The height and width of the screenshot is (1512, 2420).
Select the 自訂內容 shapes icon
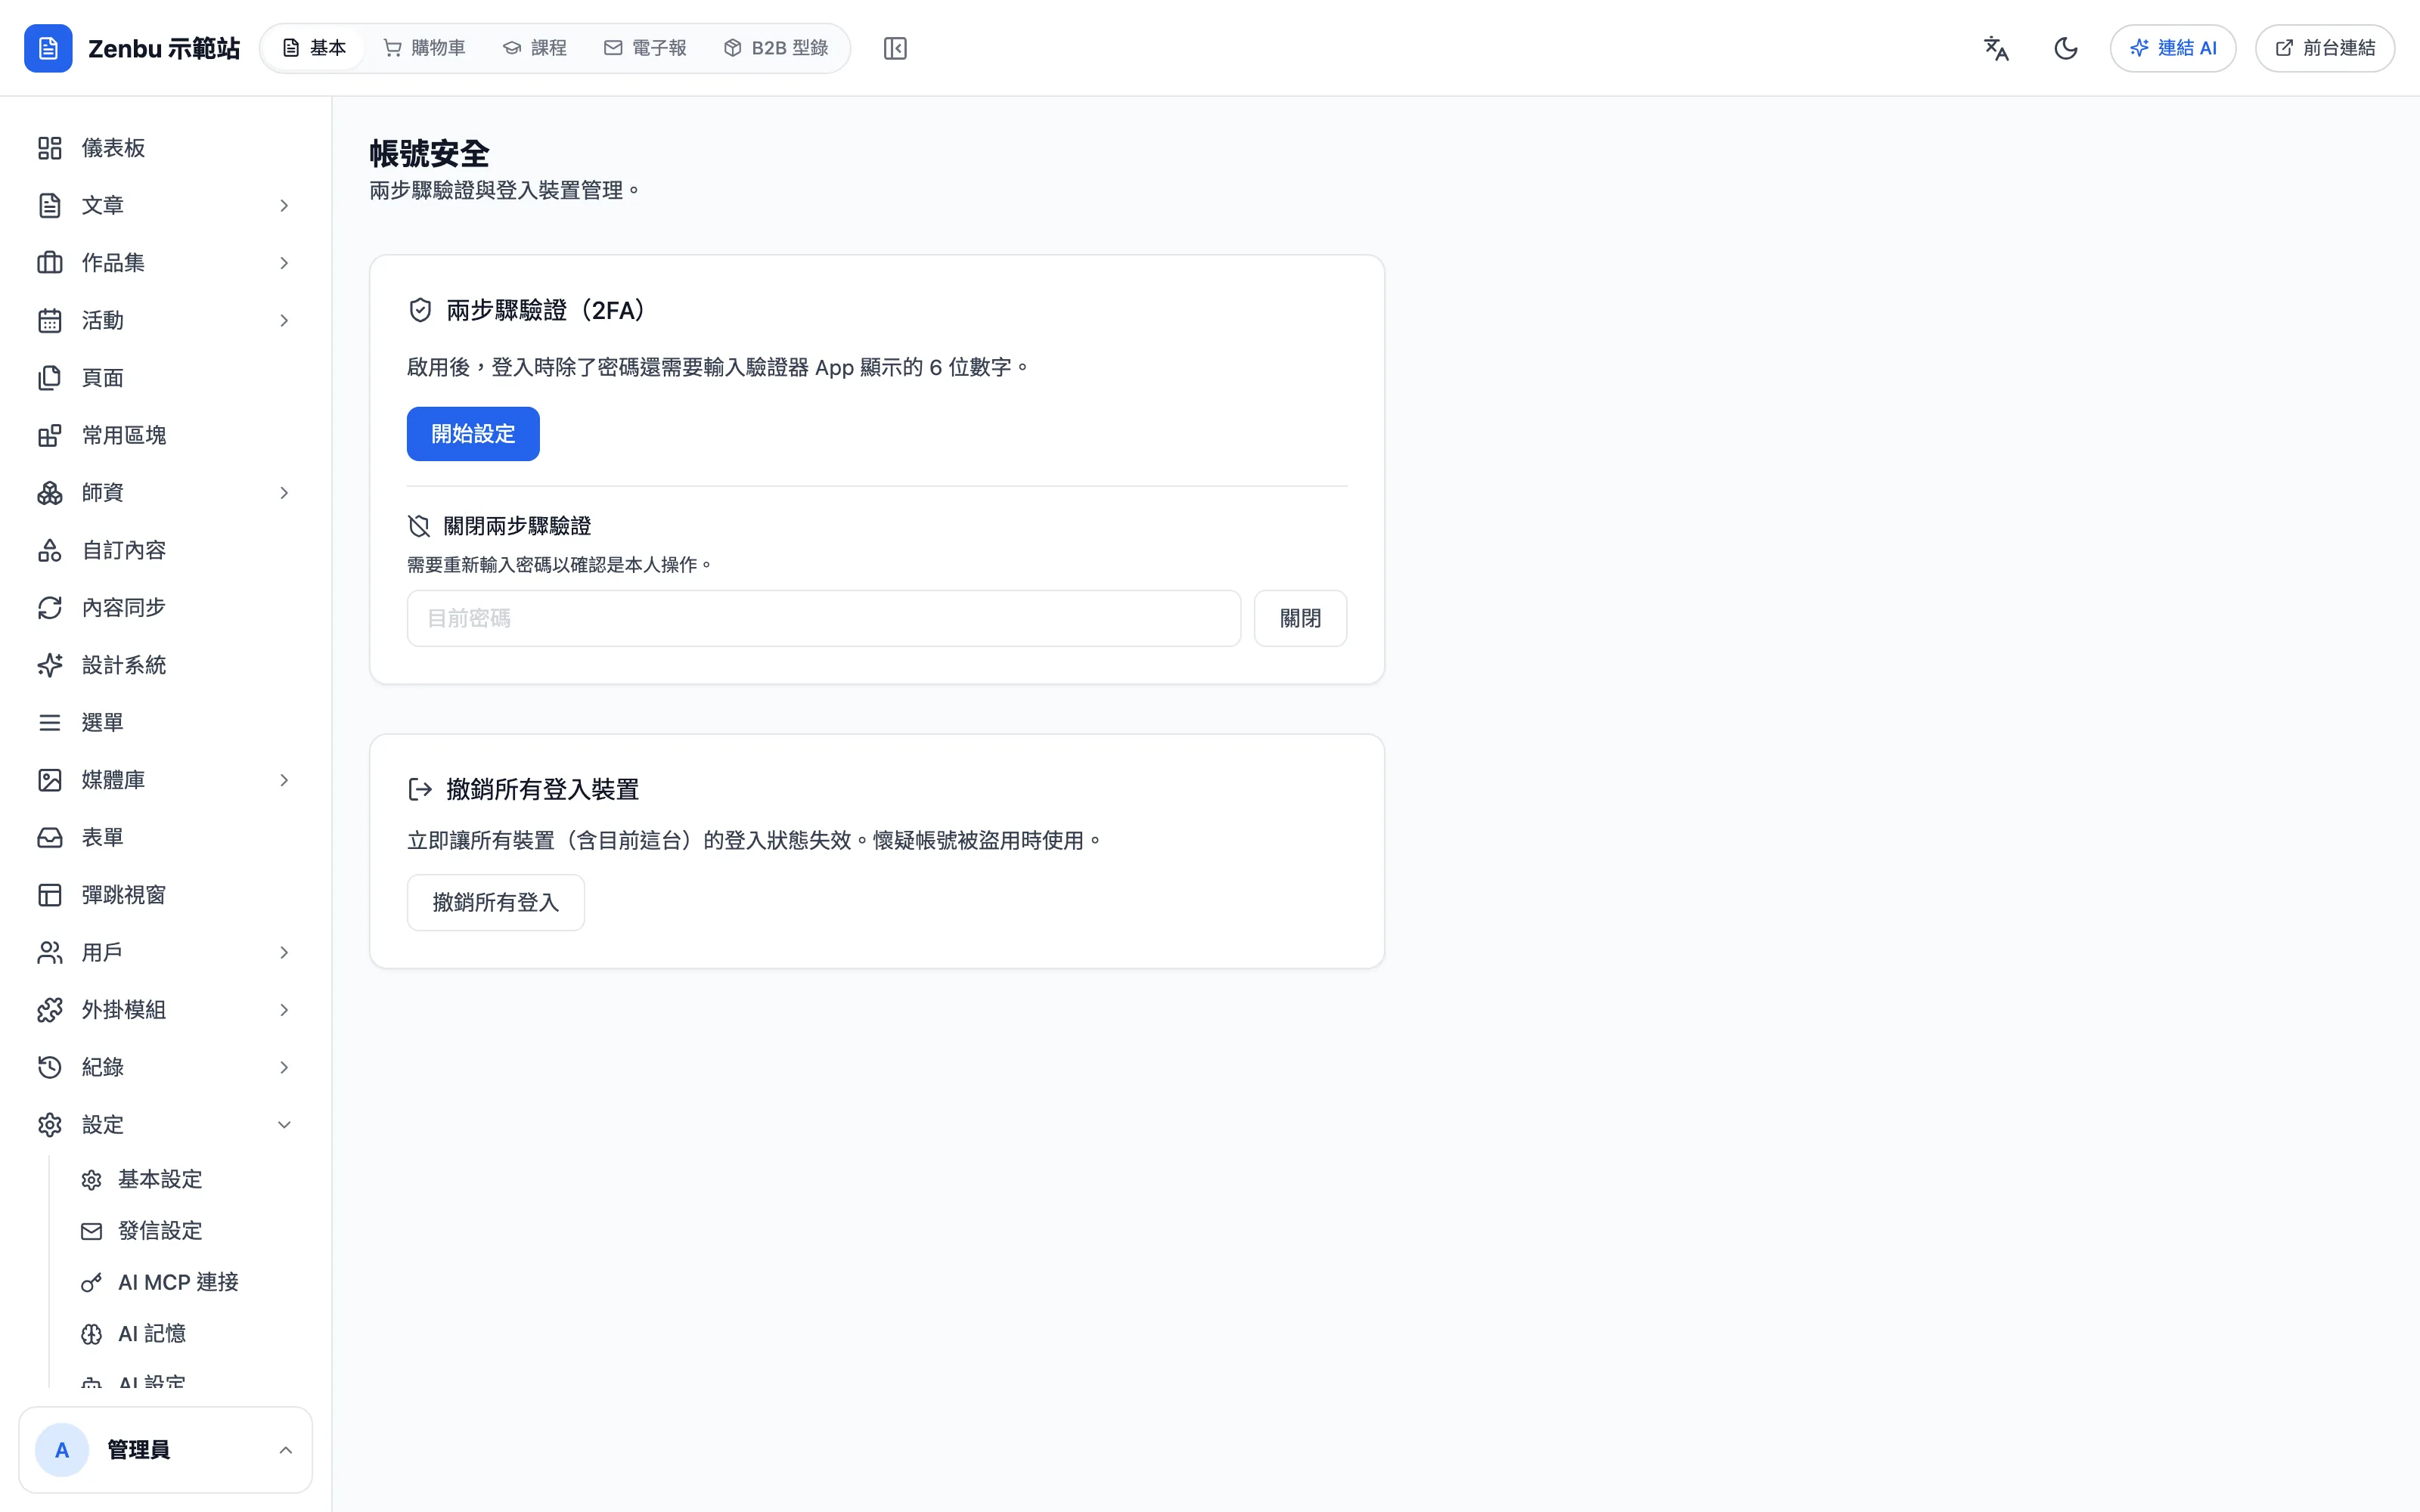(50, 550)
